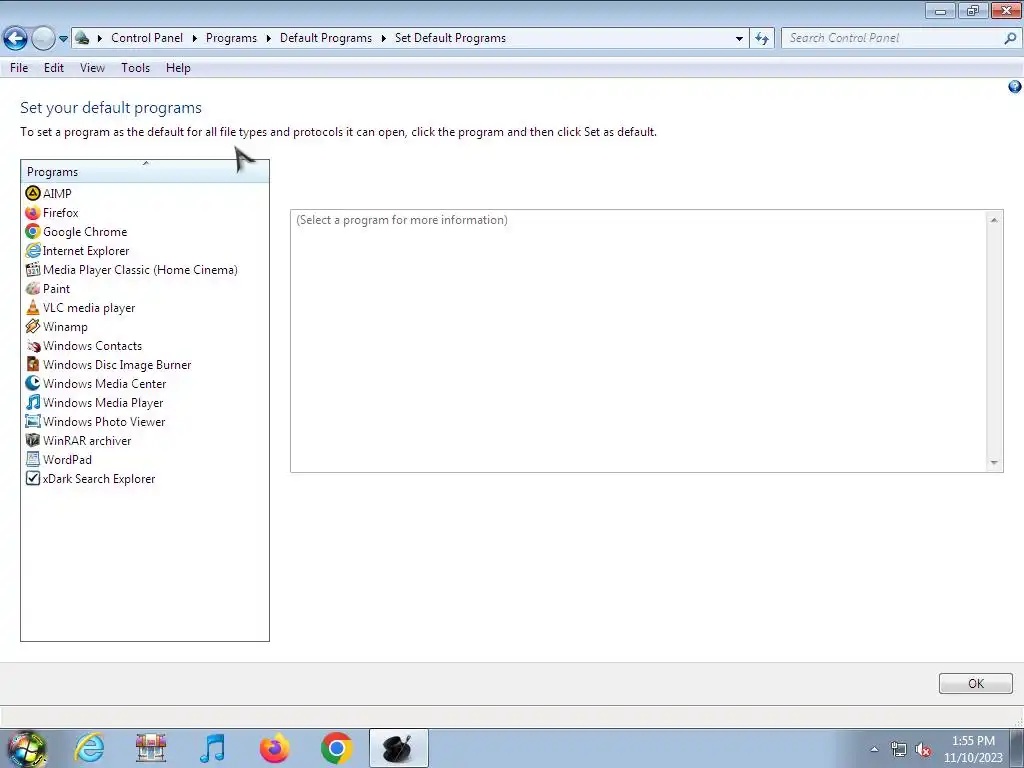Open the recent pages dropdown arrow
The height and width of the screenshot is (768, 1024).
coord(63,39)
